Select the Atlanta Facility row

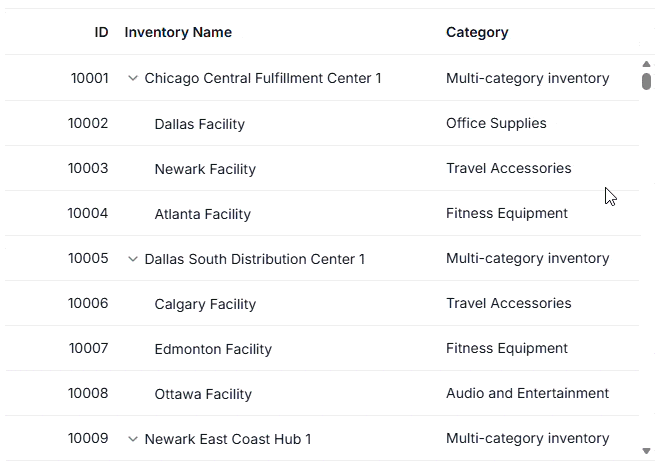[322, 213]
